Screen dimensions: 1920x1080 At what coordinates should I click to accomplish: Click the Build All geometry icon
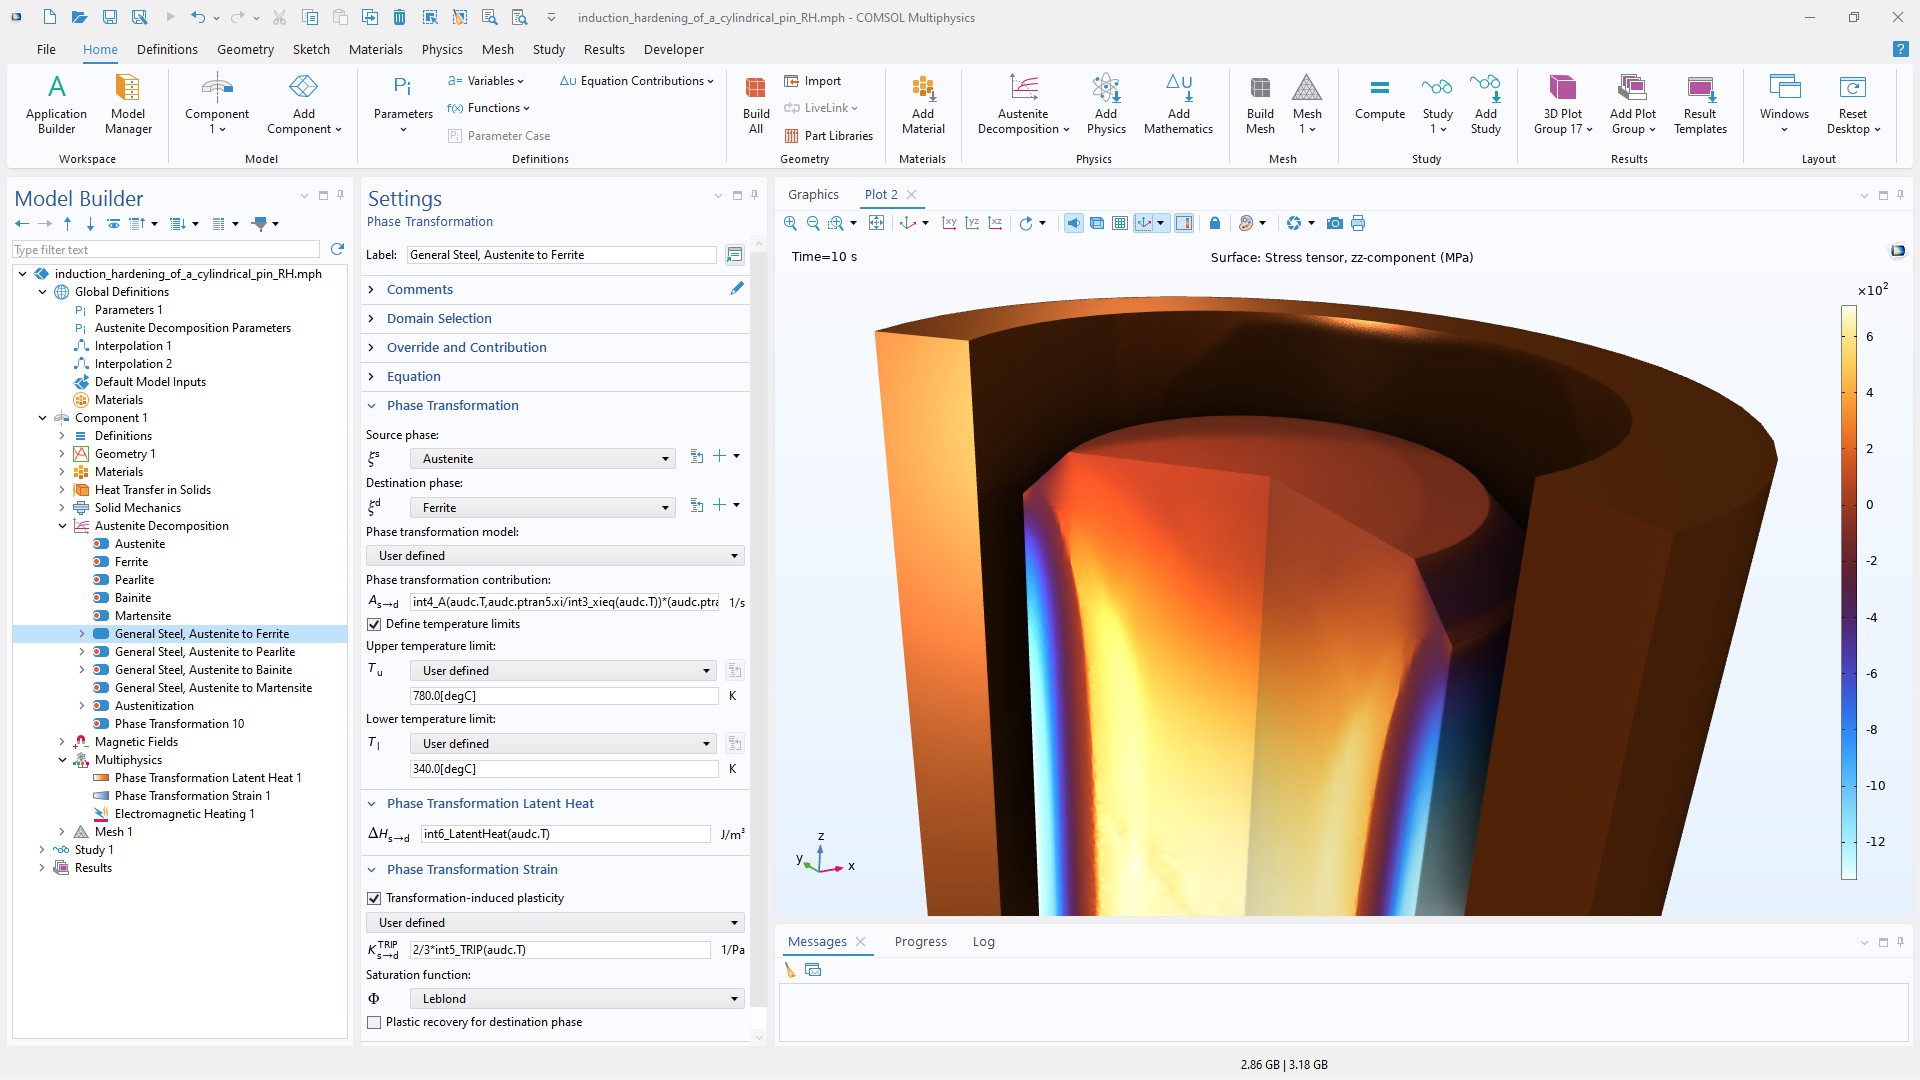(x=756, y=103)
